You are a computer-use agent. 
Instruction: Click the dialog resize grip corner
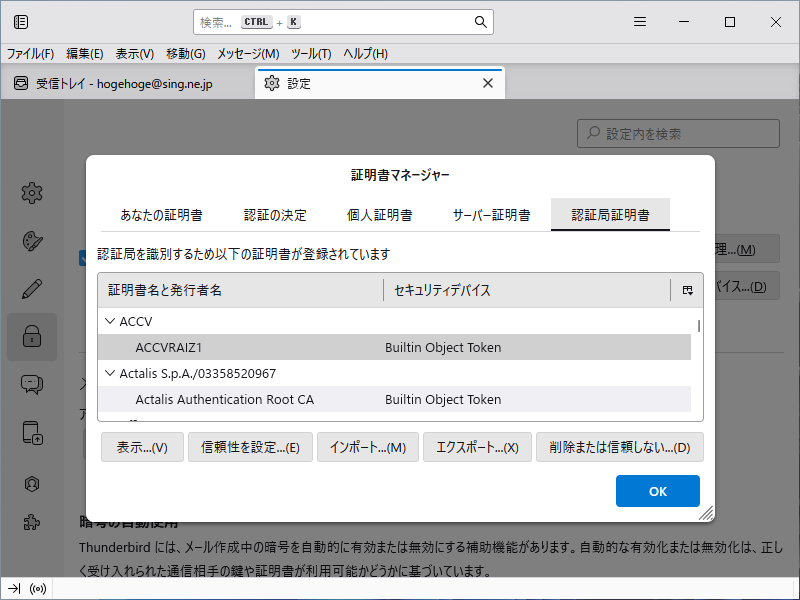[706, 513]
